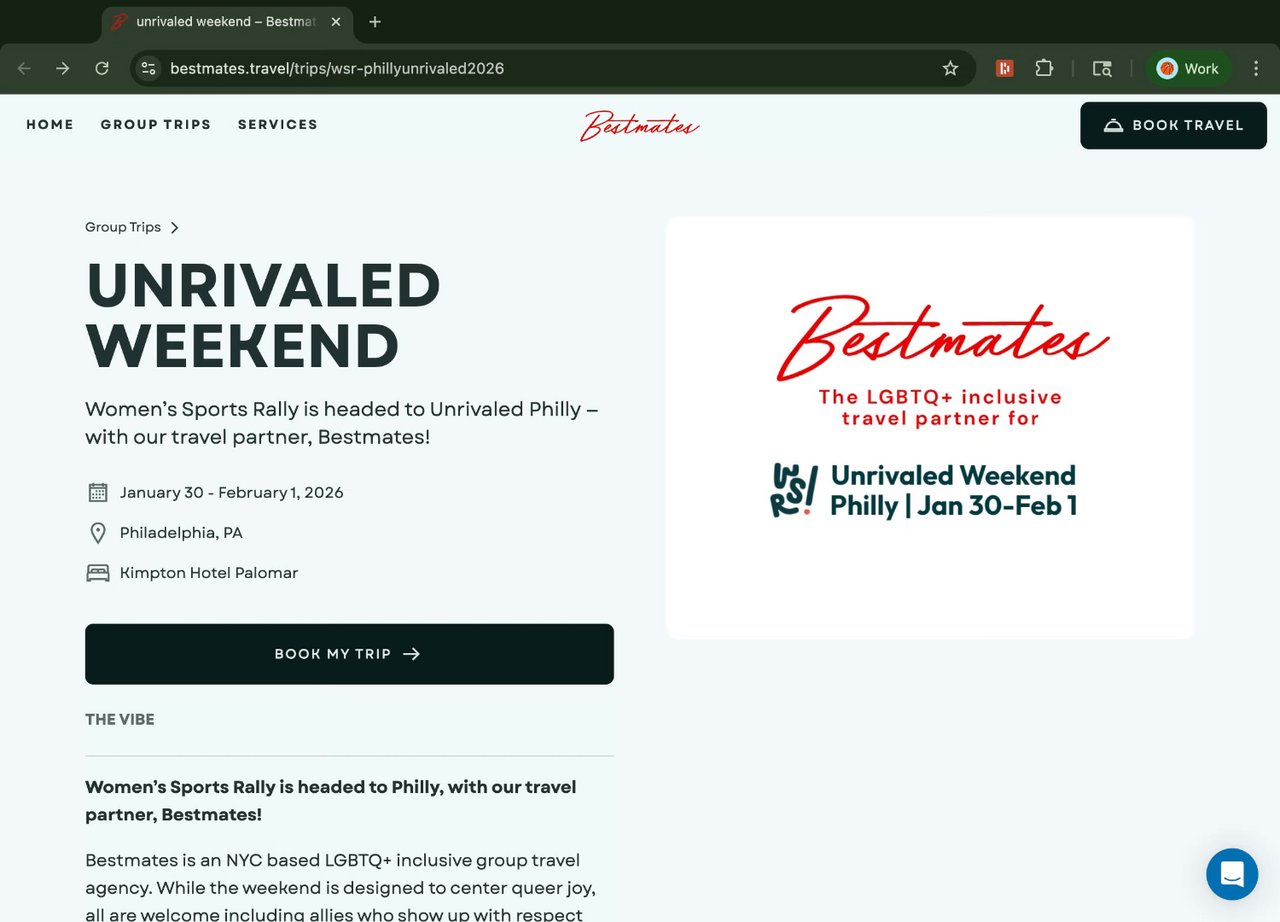The width and height of the screenshot is (1280, 922).
Task: Reload the page with refresh icon
Action: click(x=102, y=68)
